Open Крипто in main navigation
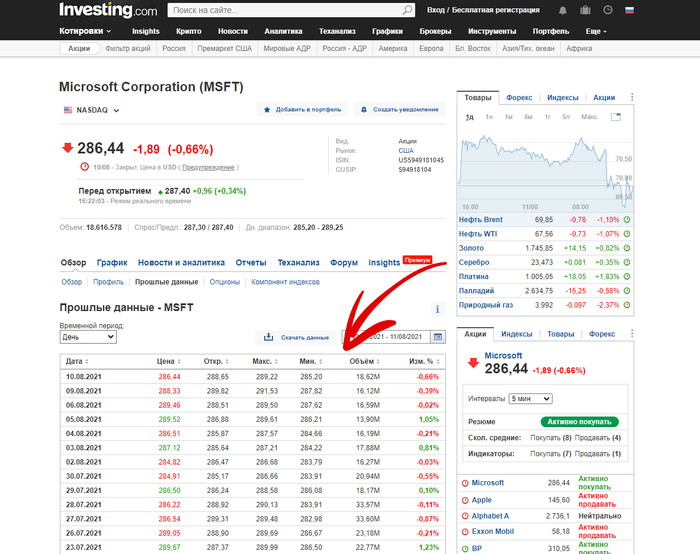This screenshot has height=554, width=700. (x=188, y=31)
